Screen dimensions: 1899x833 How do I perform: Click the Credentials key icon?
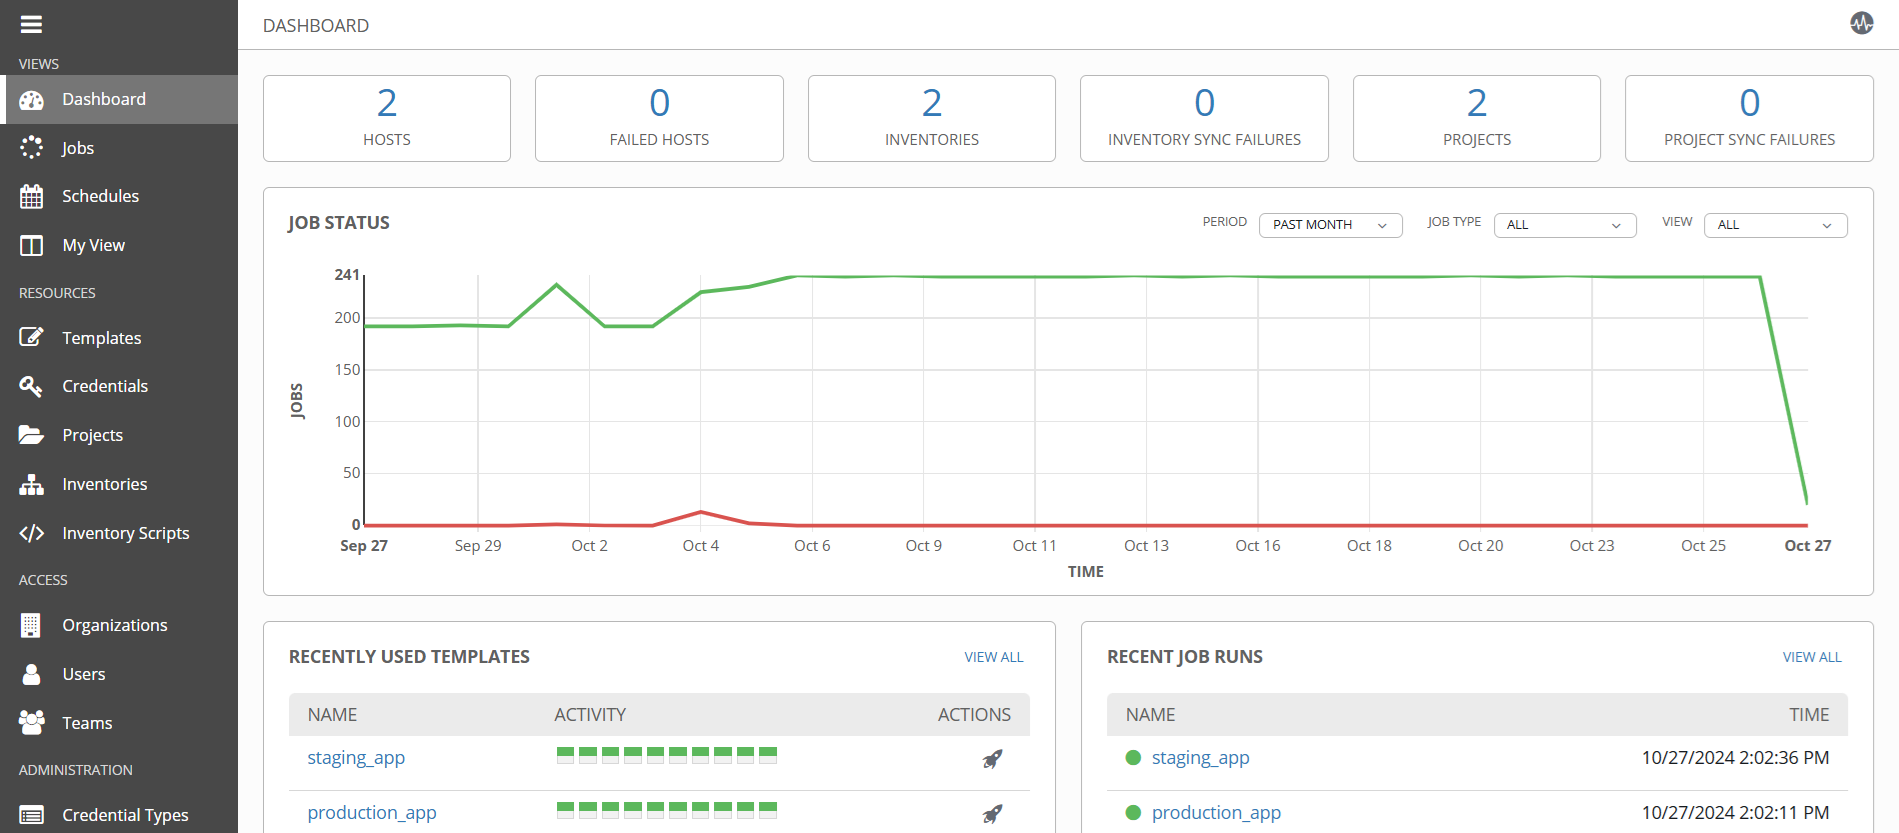click(x=31, y=386)
